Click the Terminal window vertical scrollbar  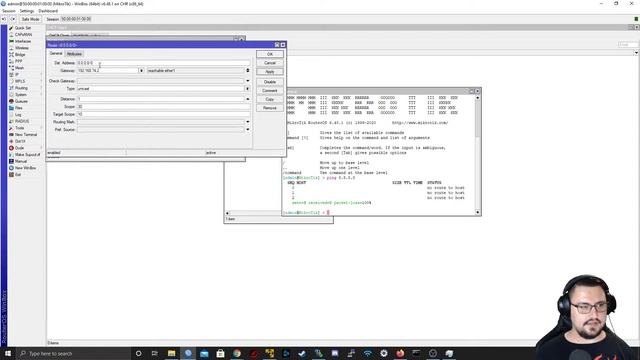coord(478,155)
